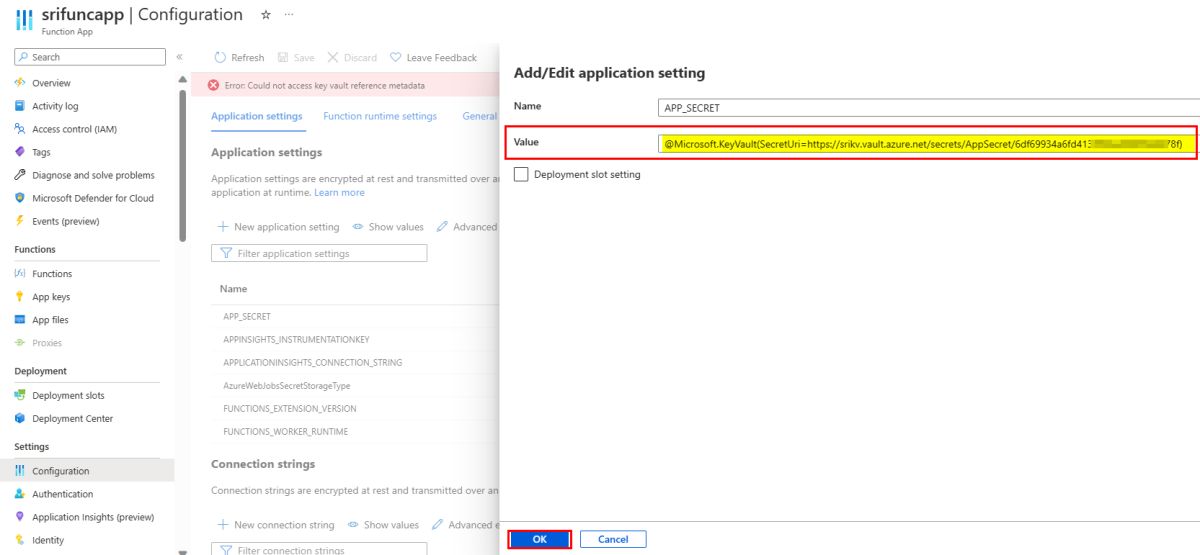Select FUNCTIONS_EXTENSION_VERSION row
This screenshot has width=1200, height=555.
355,408
